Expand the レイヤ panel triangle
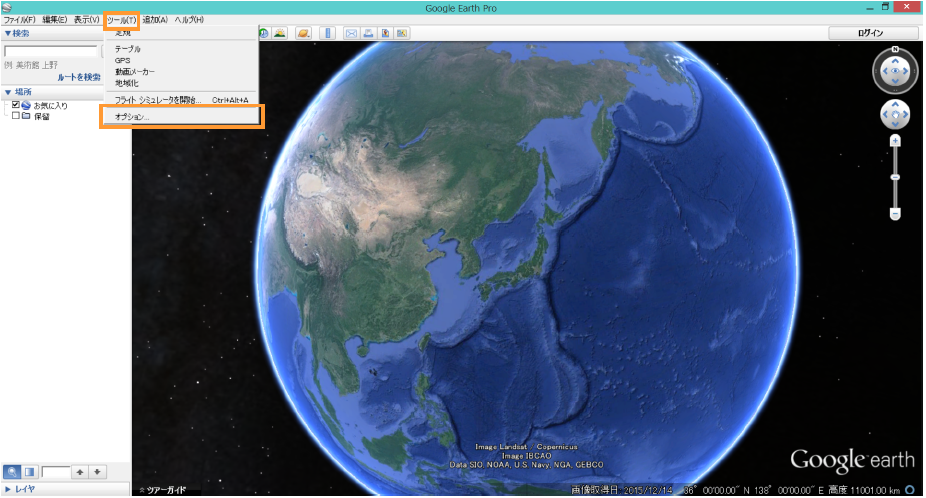Screen dimensions: 926x498 tap(8, 489)
